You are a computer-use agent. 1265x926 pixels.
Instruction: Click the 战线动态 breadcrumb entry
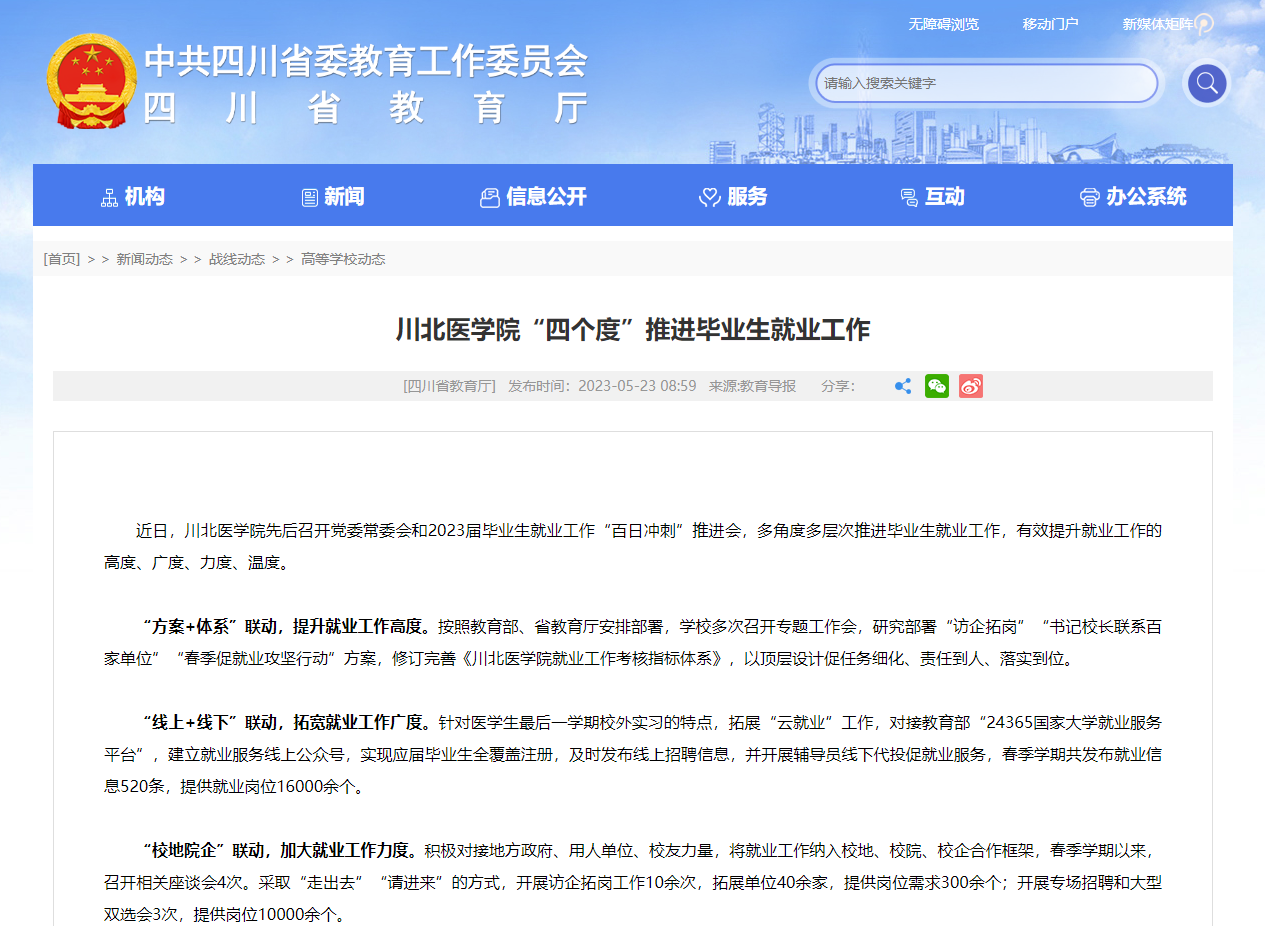point(237,258)
